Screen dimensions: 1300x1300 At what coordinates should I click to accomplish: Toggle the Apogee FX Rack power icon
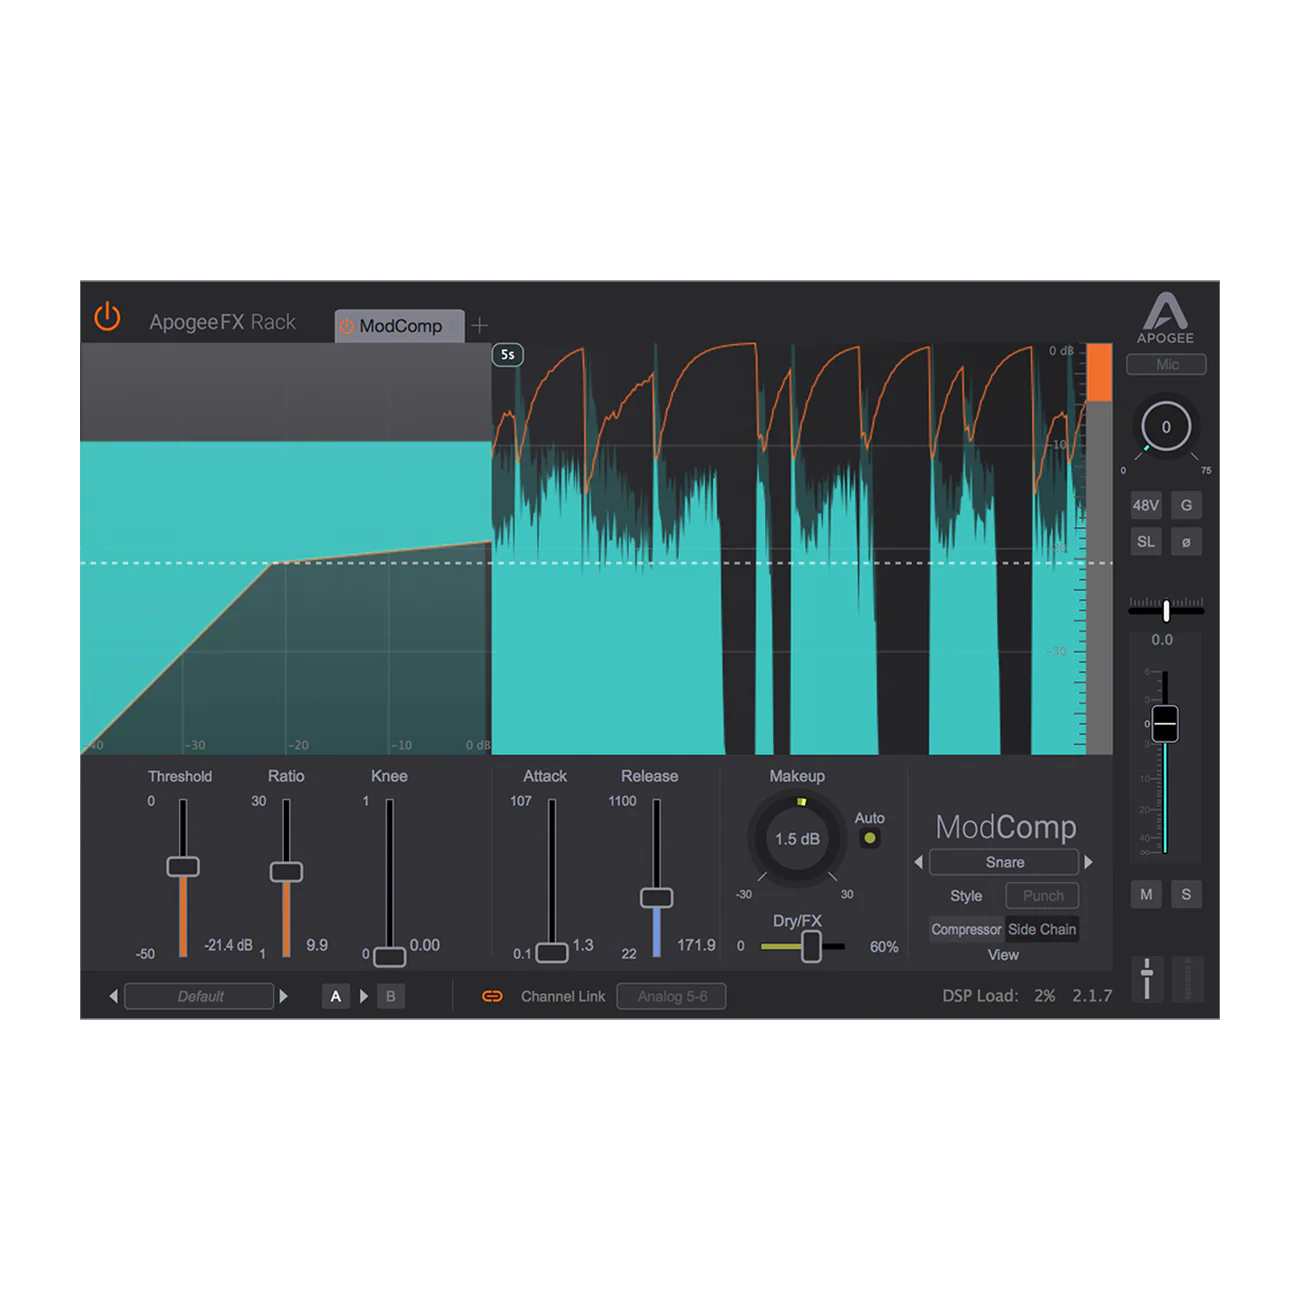click(x=107, y=317)
